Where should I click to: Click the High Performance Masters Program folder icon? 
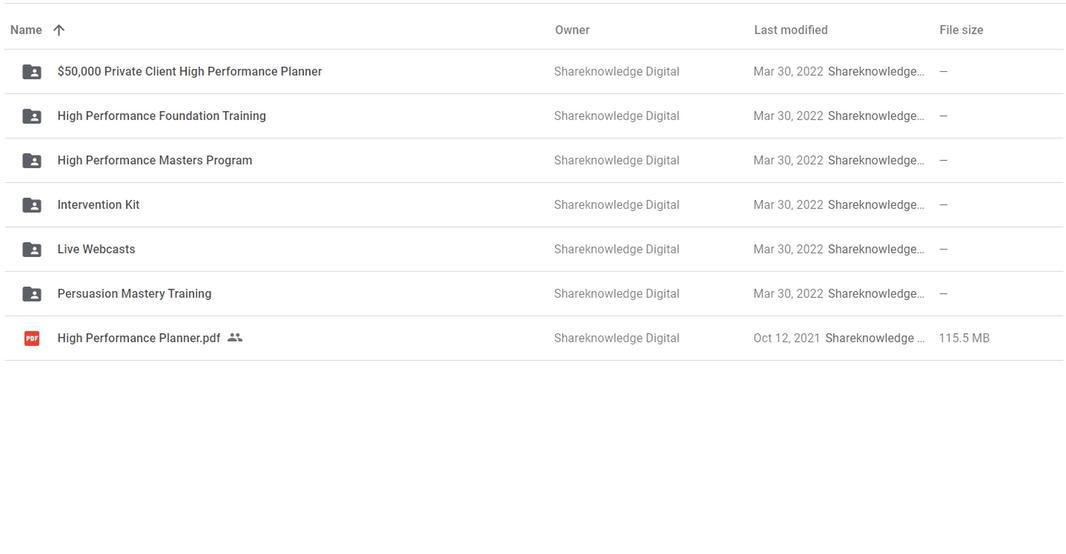[32, 160]
